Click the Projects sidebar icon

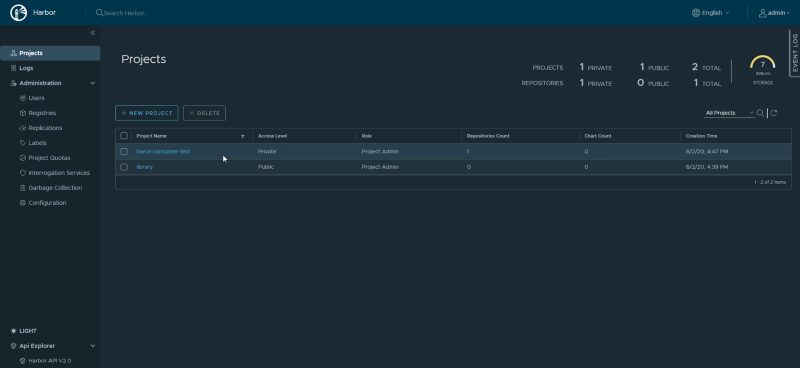pyautogui.click(x=14, y=53)
